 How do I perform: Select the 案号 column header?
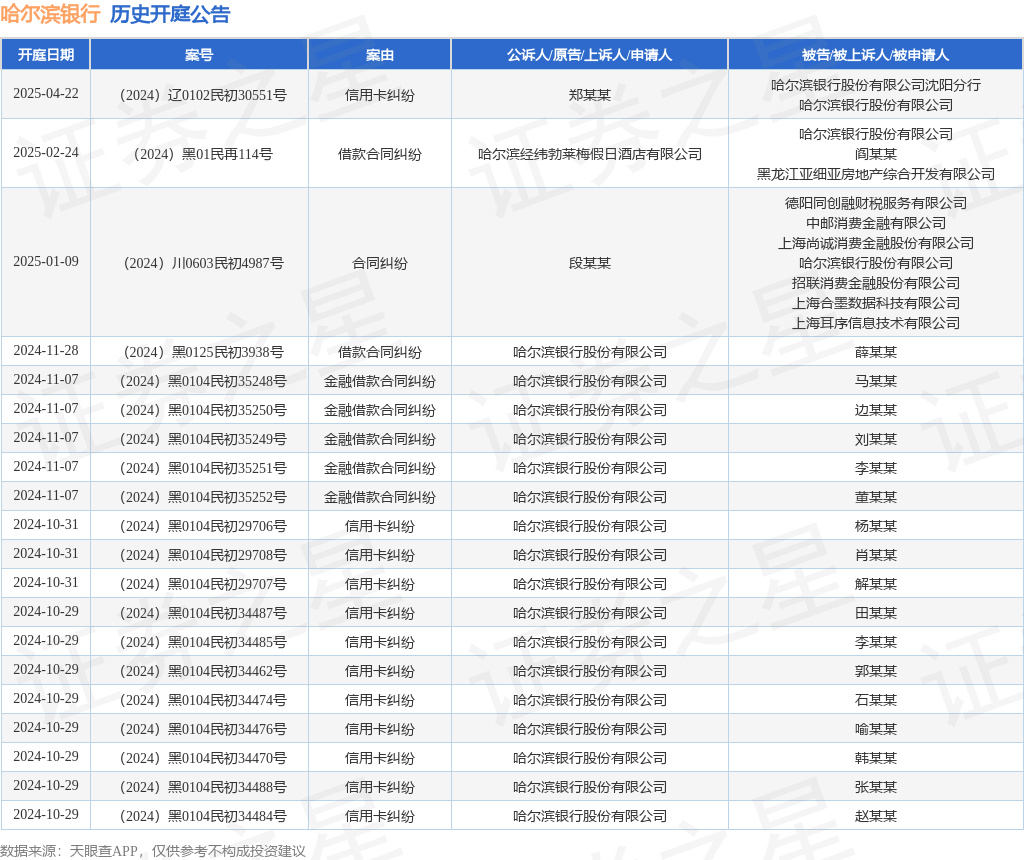click(199, 55)
